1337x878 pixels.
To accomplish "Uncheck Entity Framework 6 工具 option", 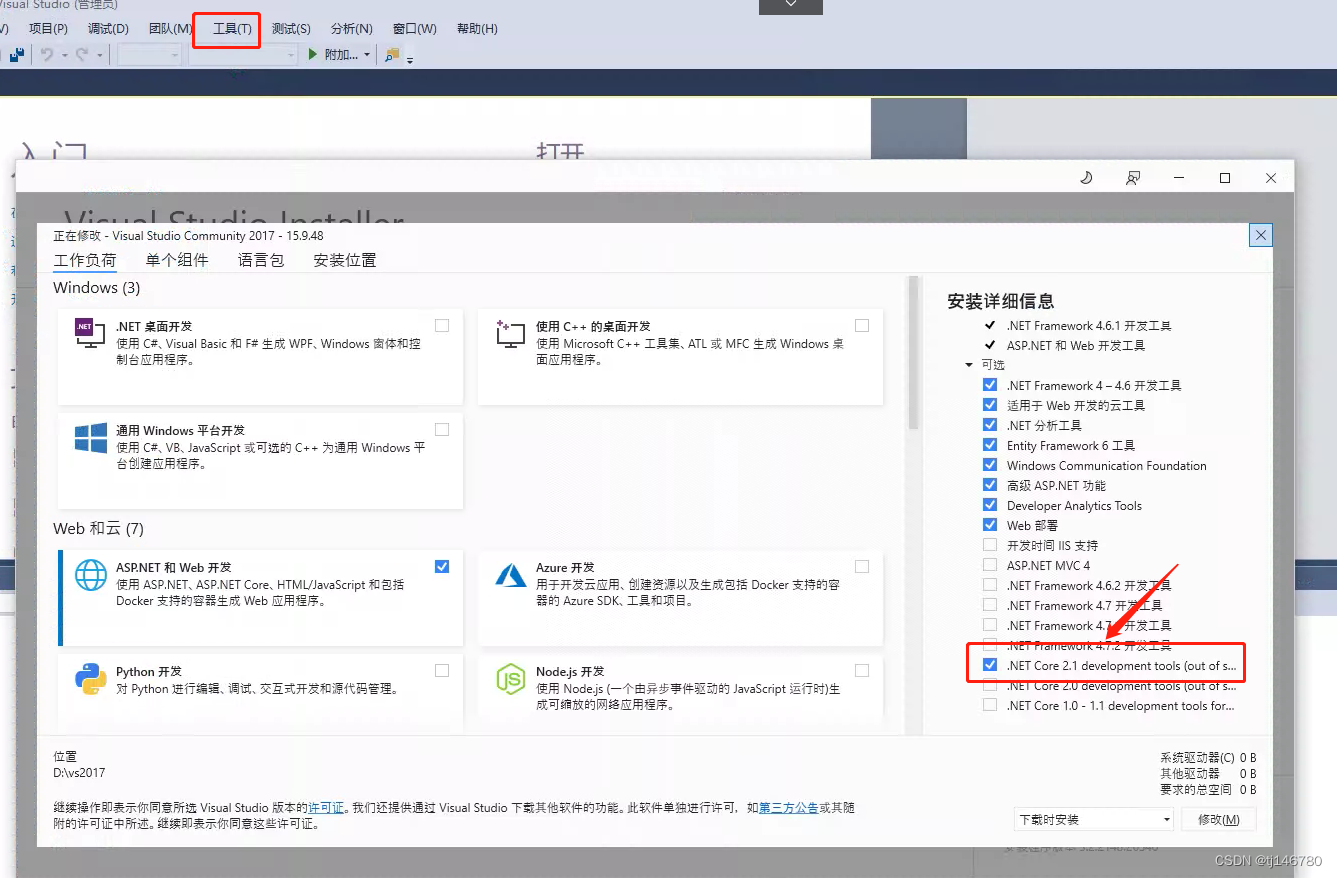I will click(990, 445).
